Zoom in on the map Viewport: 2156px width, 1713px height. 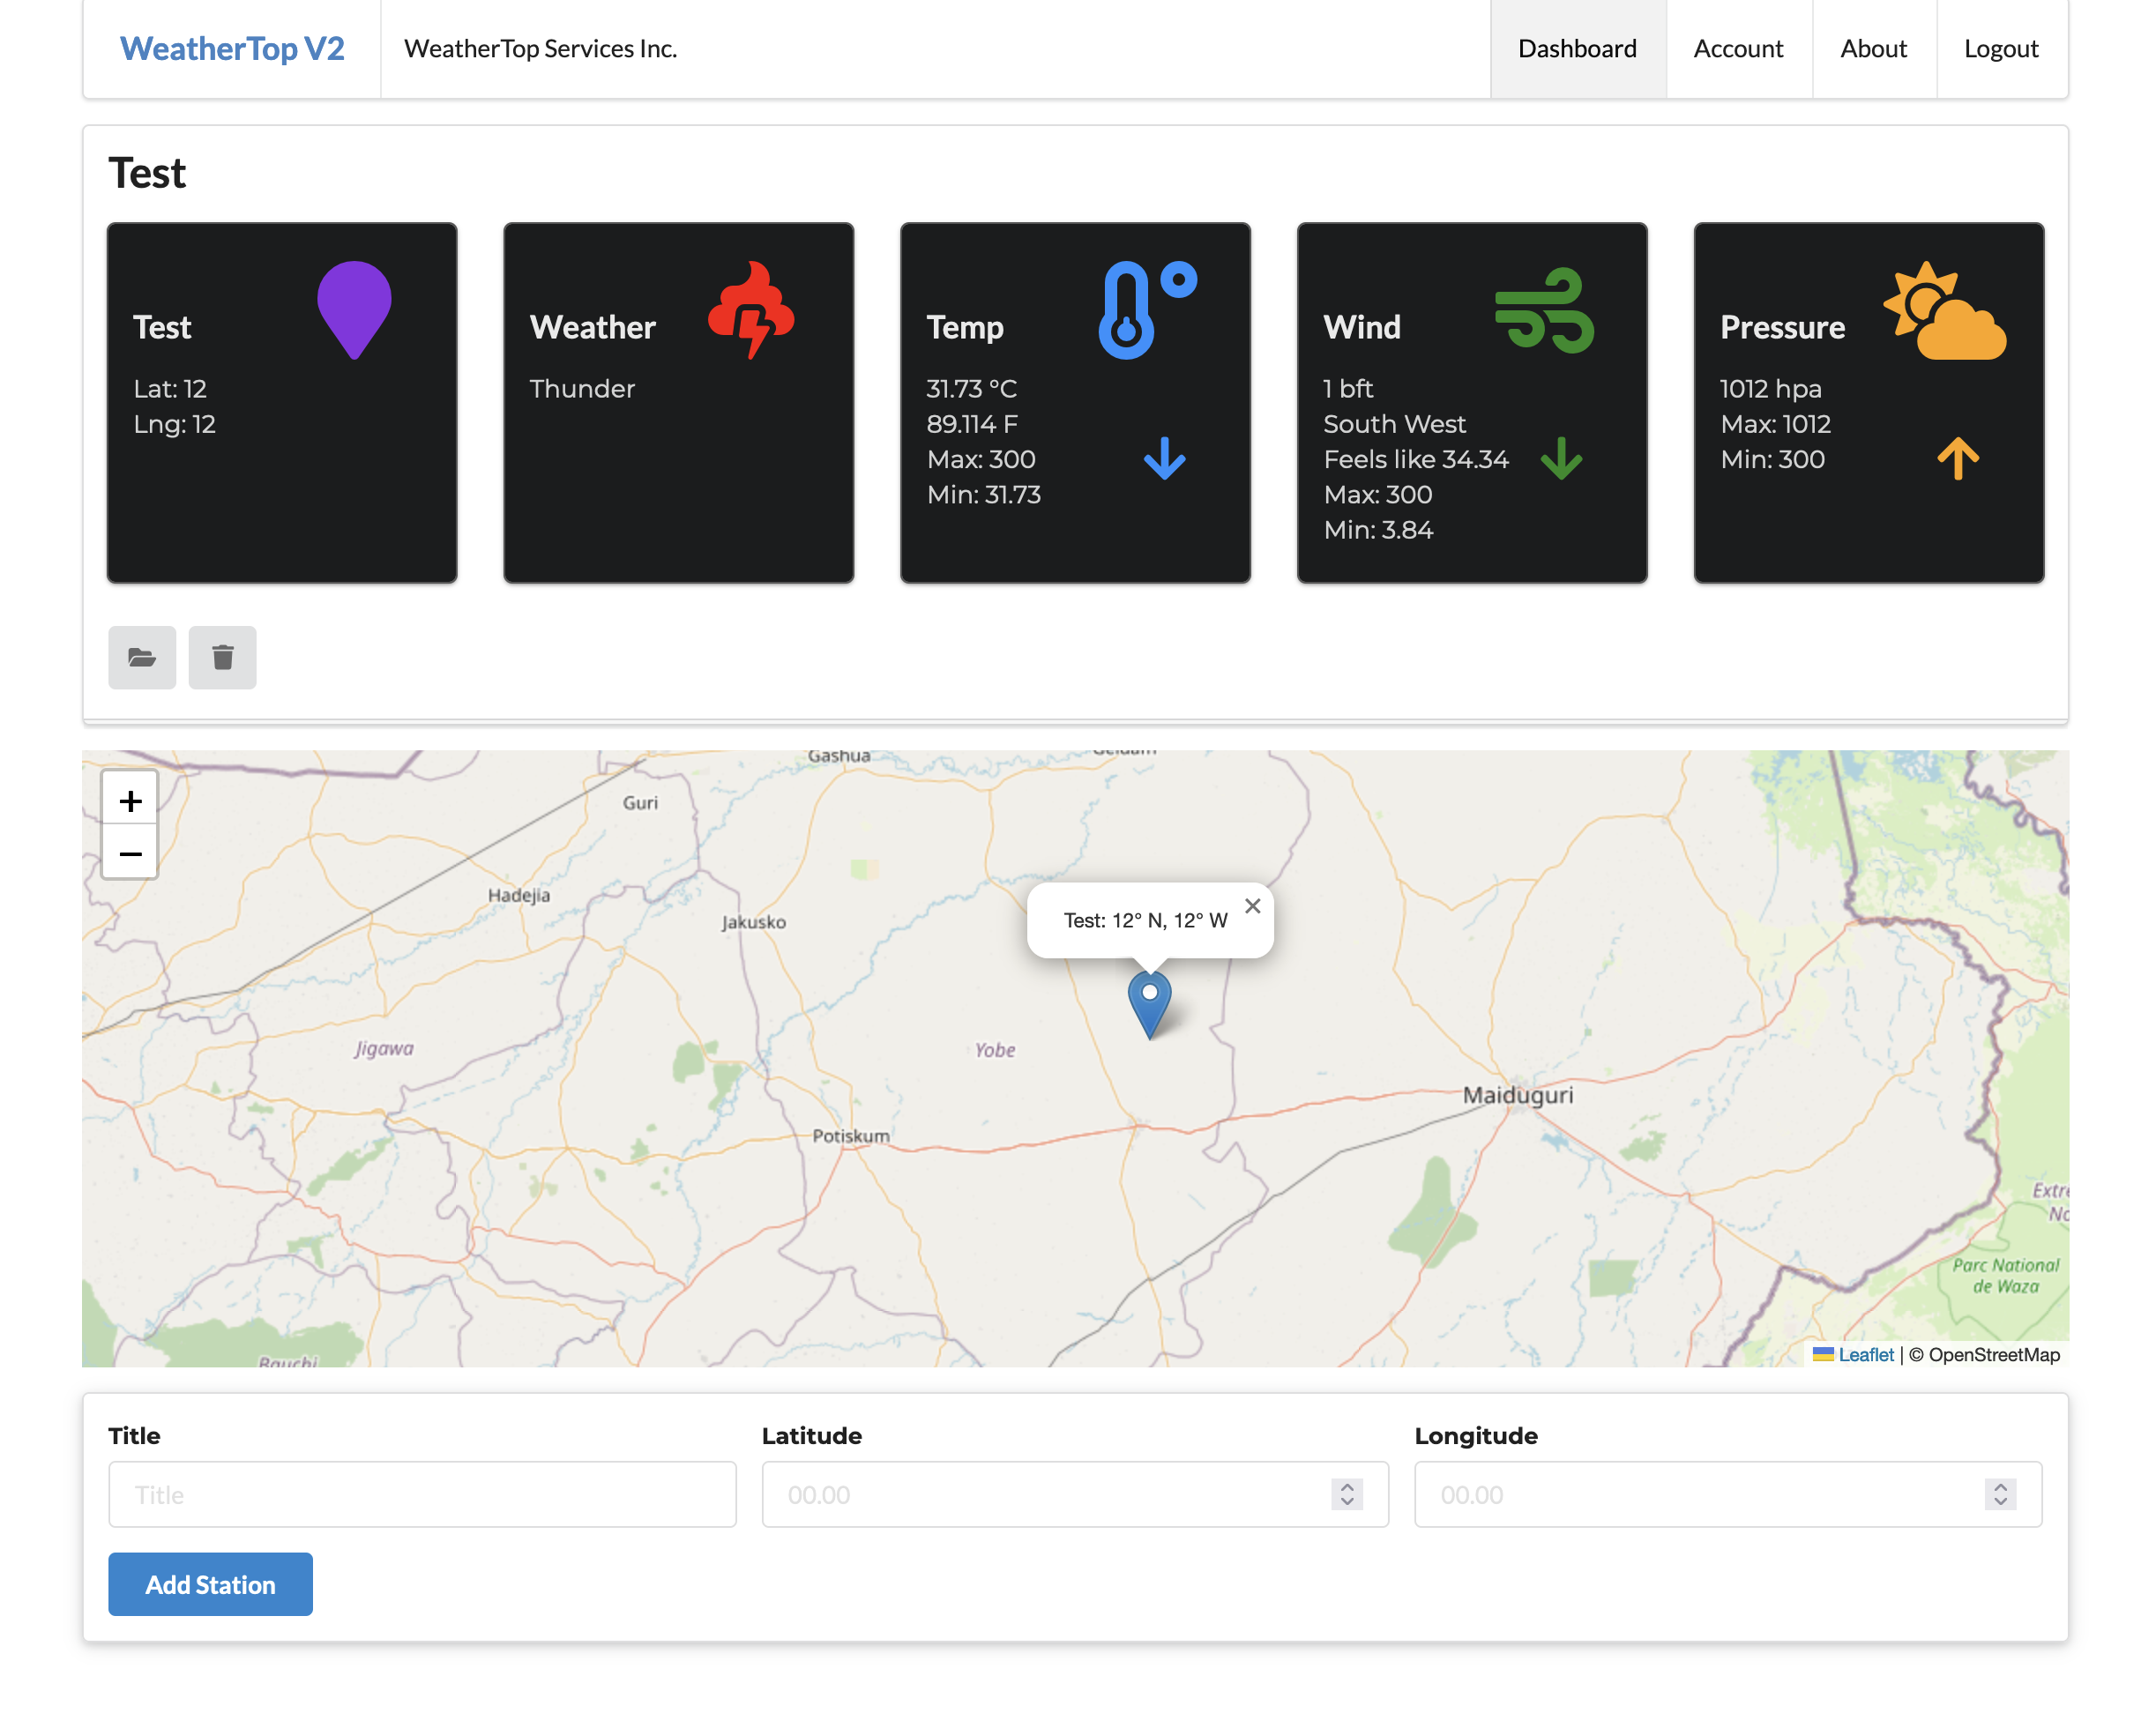(130, 800)
